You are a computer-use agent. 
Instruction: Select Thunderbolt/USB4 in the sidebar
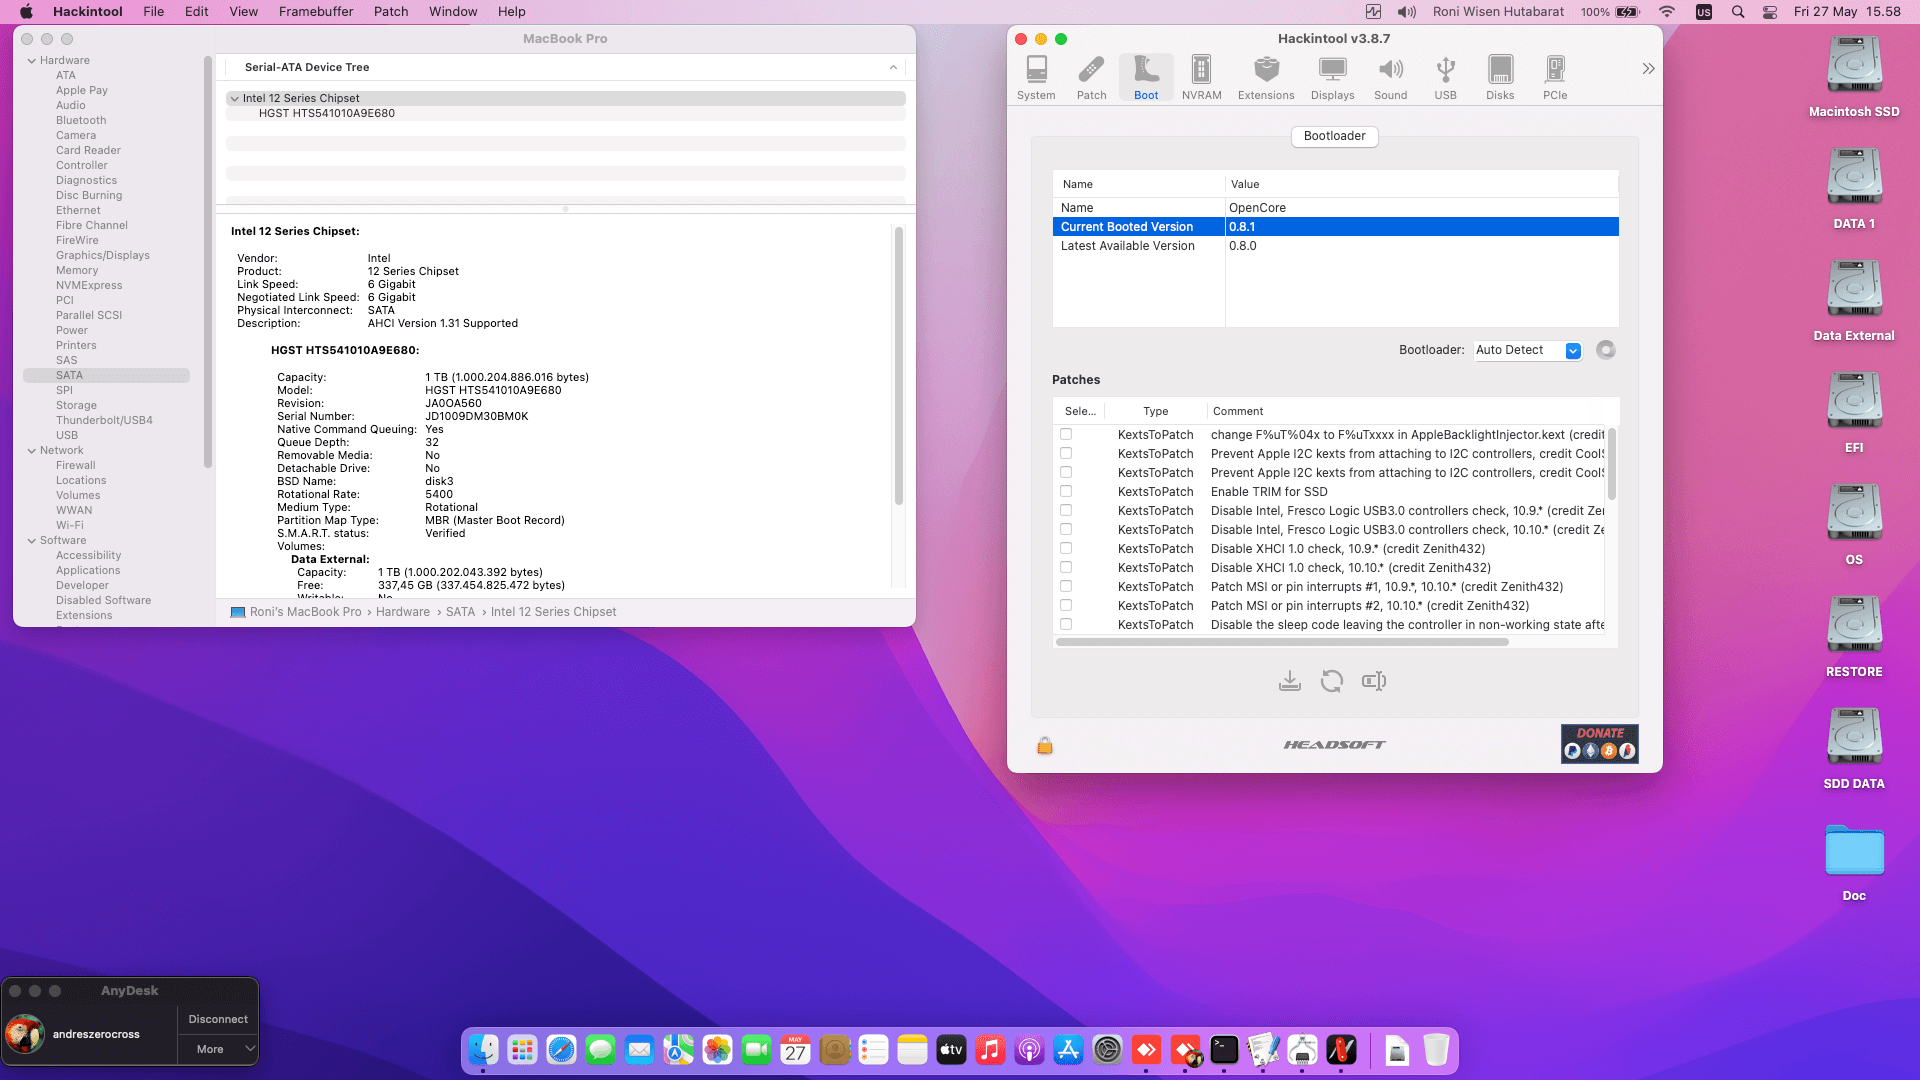(x=104, y=421)
